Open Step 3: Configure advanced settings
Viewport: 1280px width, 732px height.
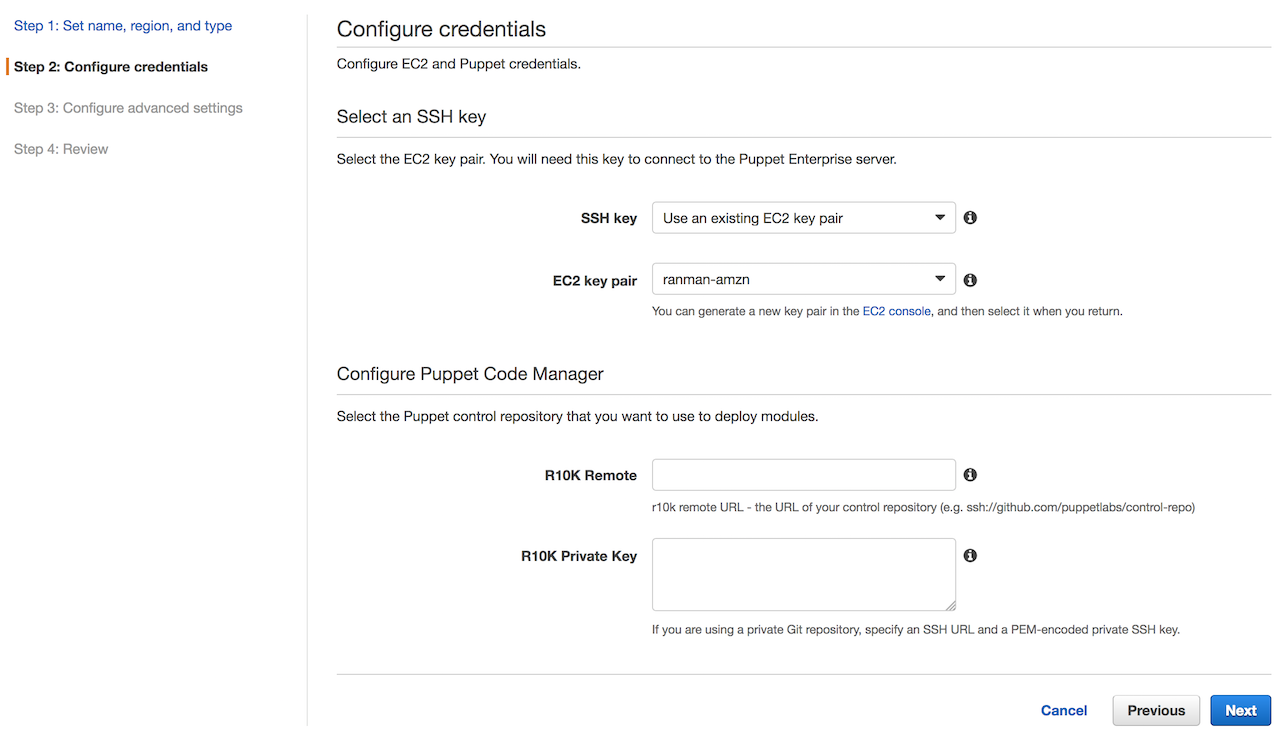click(x=128, y=108)
